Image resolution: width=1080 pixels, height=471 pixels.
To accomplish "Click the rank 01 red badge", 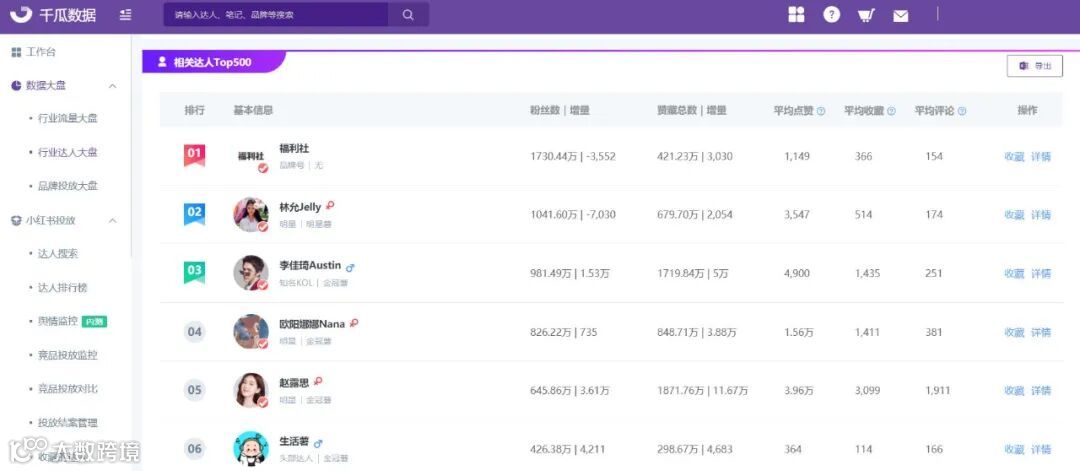I will click(194, 156).
